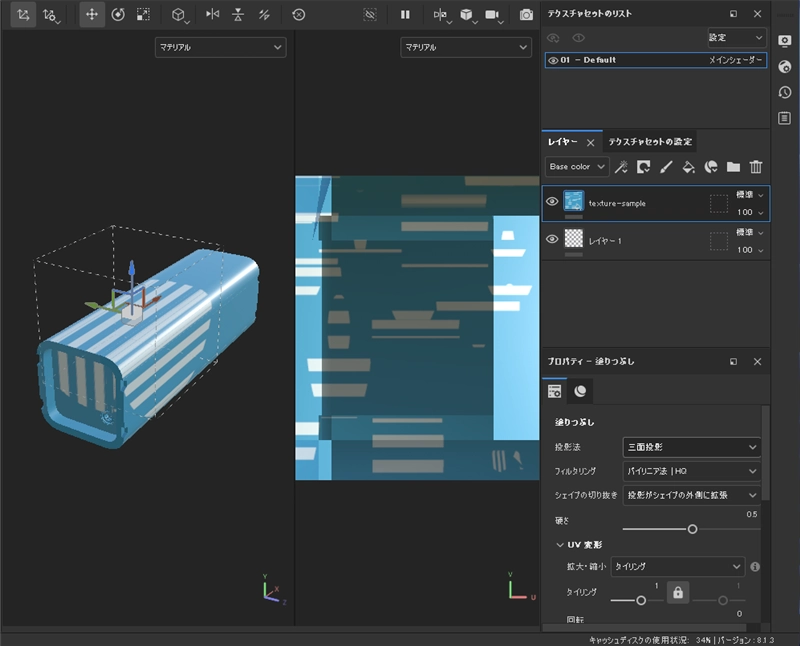Open the history clock icon in right sidebar

785,92
